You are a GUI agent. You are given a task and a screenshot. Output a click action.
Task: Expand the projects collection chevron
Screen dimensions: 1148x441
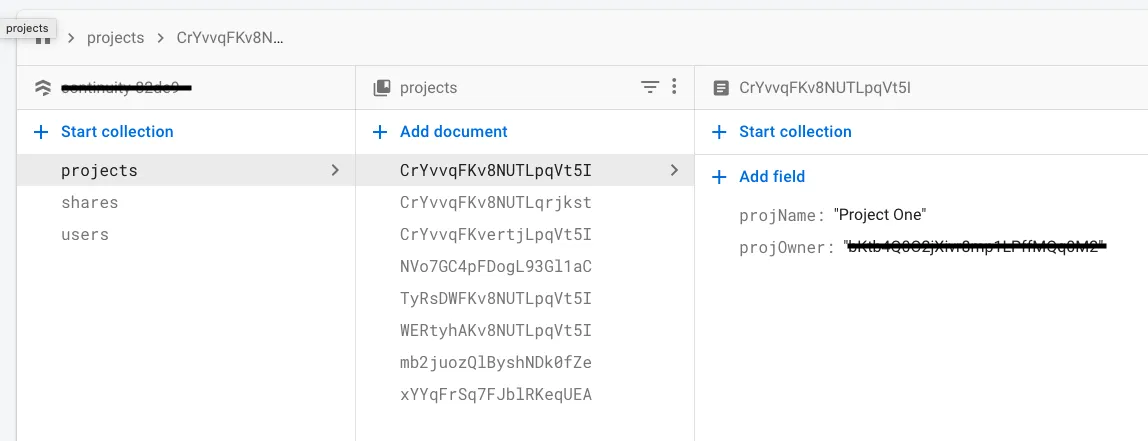(335, 170)
